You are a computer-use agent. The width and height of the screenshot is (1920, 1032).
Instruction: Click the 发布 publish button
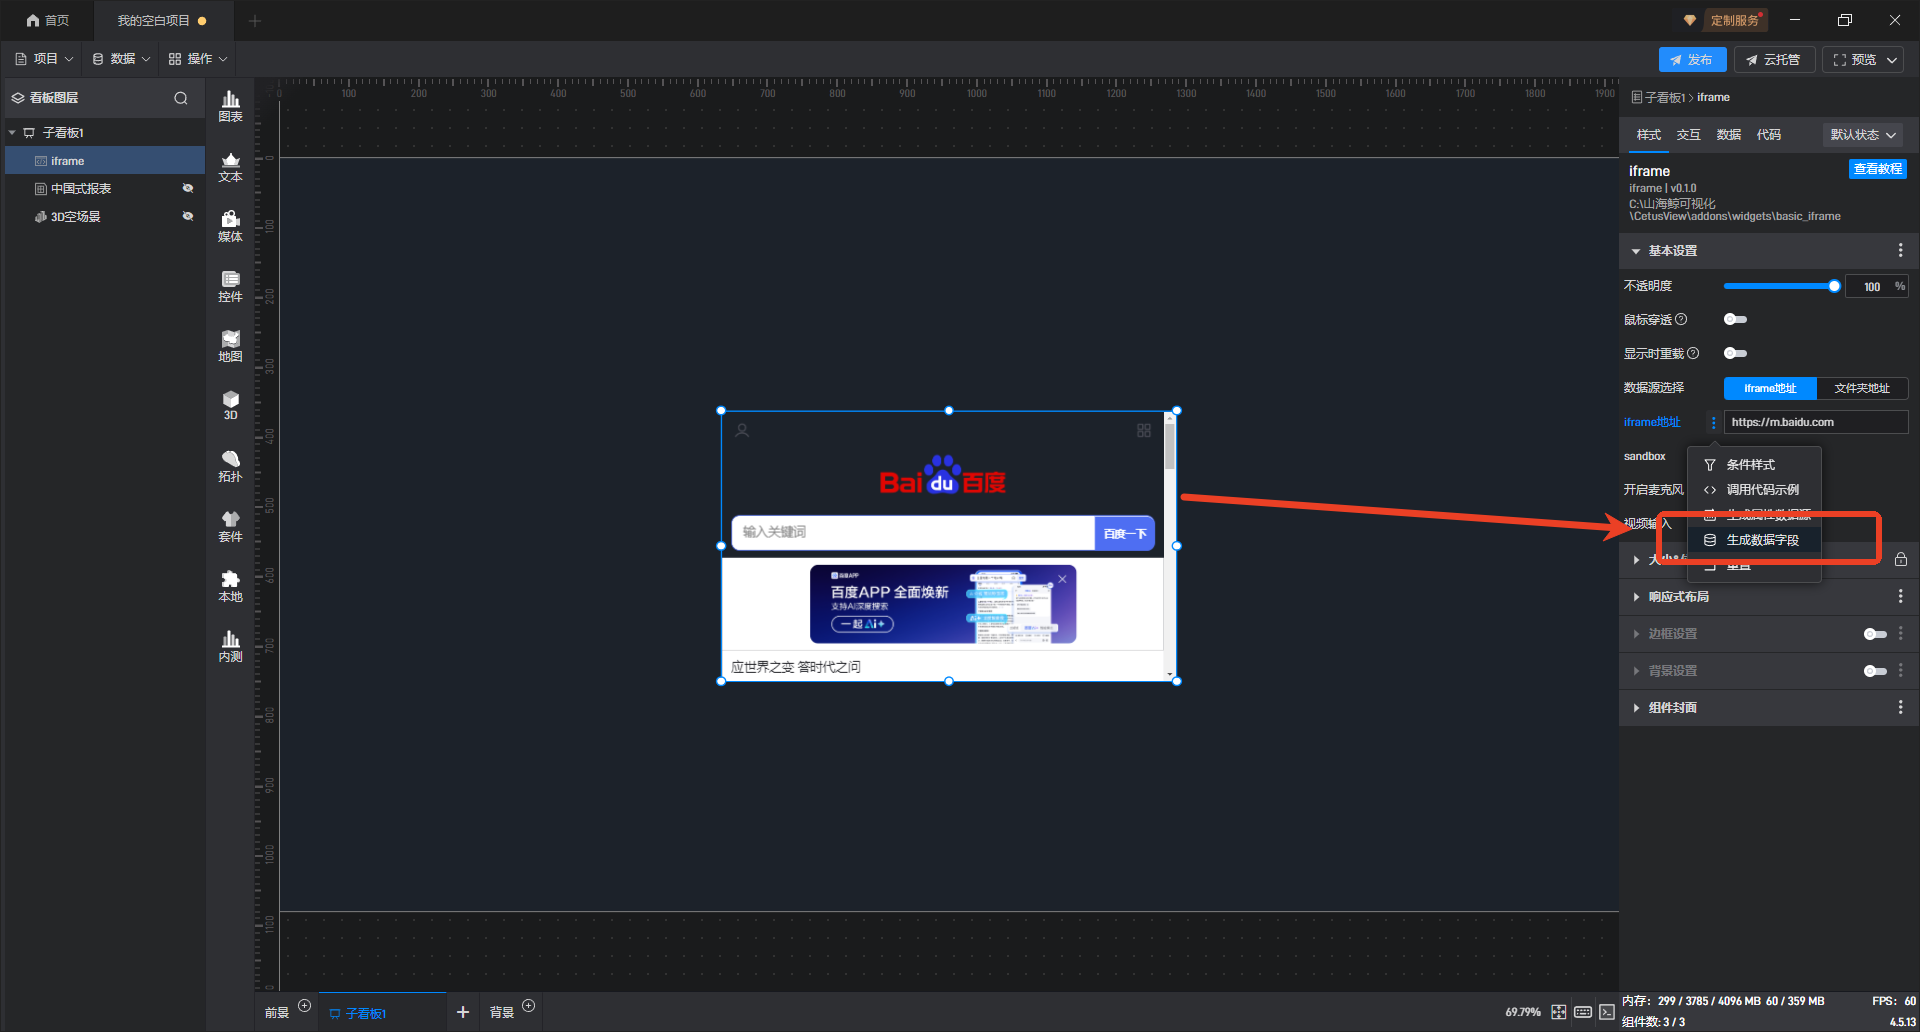pos(1691,60)
